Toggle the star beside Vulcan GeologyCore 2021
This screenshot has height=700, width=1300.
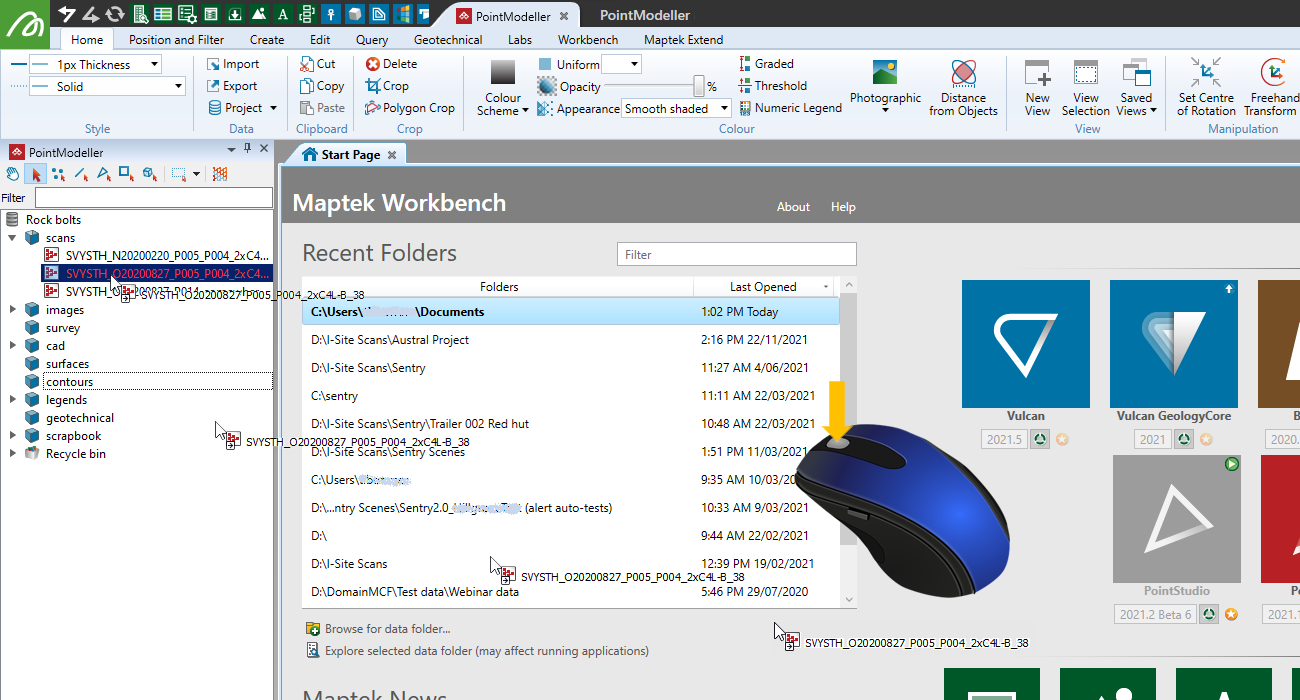1206,440
